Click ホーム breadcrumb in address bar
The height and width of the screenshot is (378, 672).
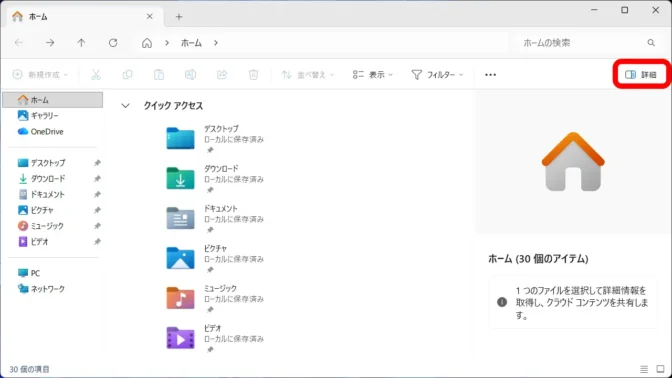[191, 43]
